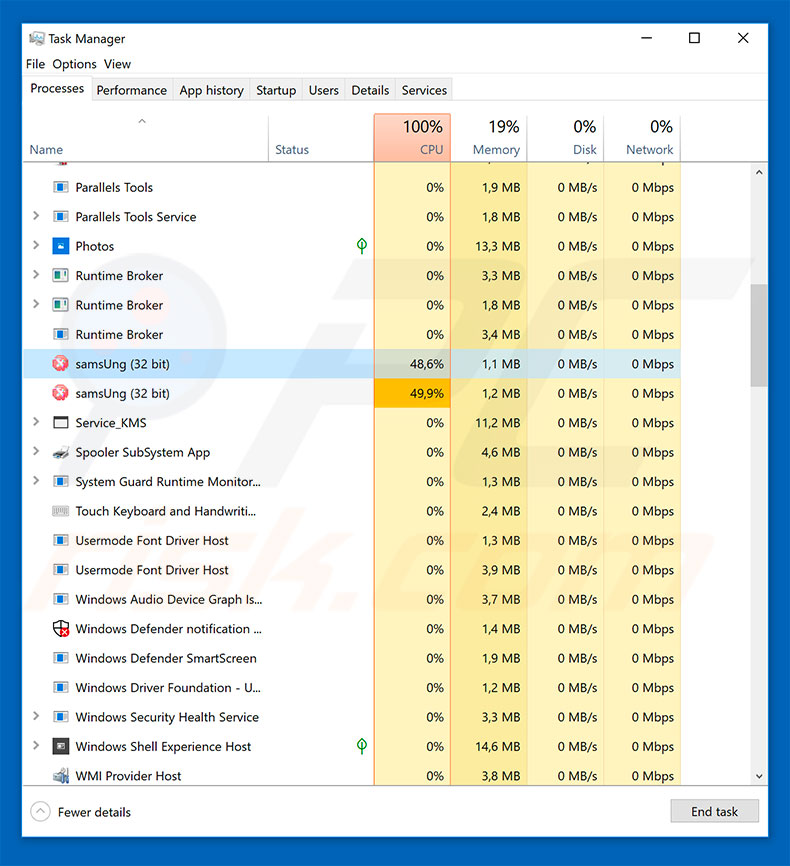Image resolution: width=790 pixels, height=866 pixels.
Task: Minimize the Task Manager window
Action: click(646, 38)
